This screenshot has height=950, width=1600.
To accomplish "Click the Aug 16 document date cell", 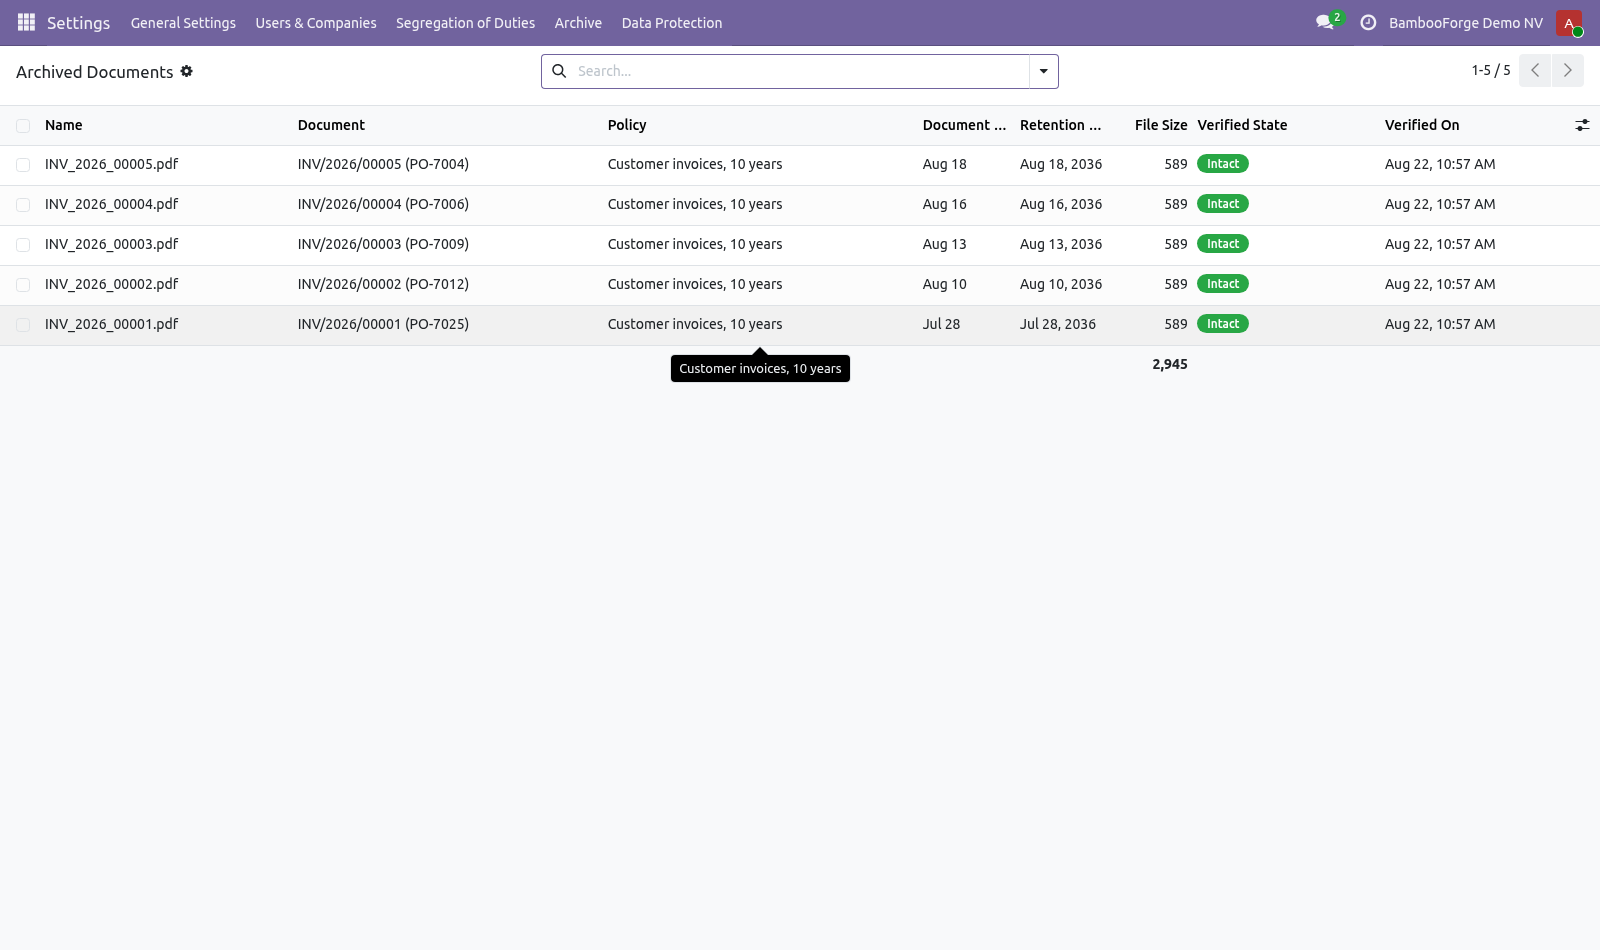I will click(945, 204).
